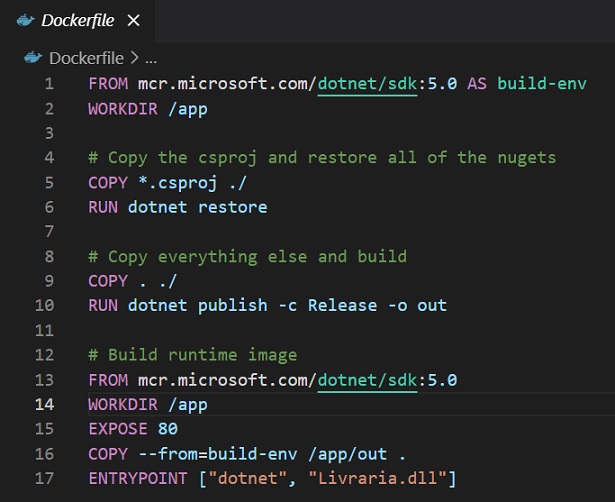Click line number 1 in the gutter

click(x=49, y=84)
